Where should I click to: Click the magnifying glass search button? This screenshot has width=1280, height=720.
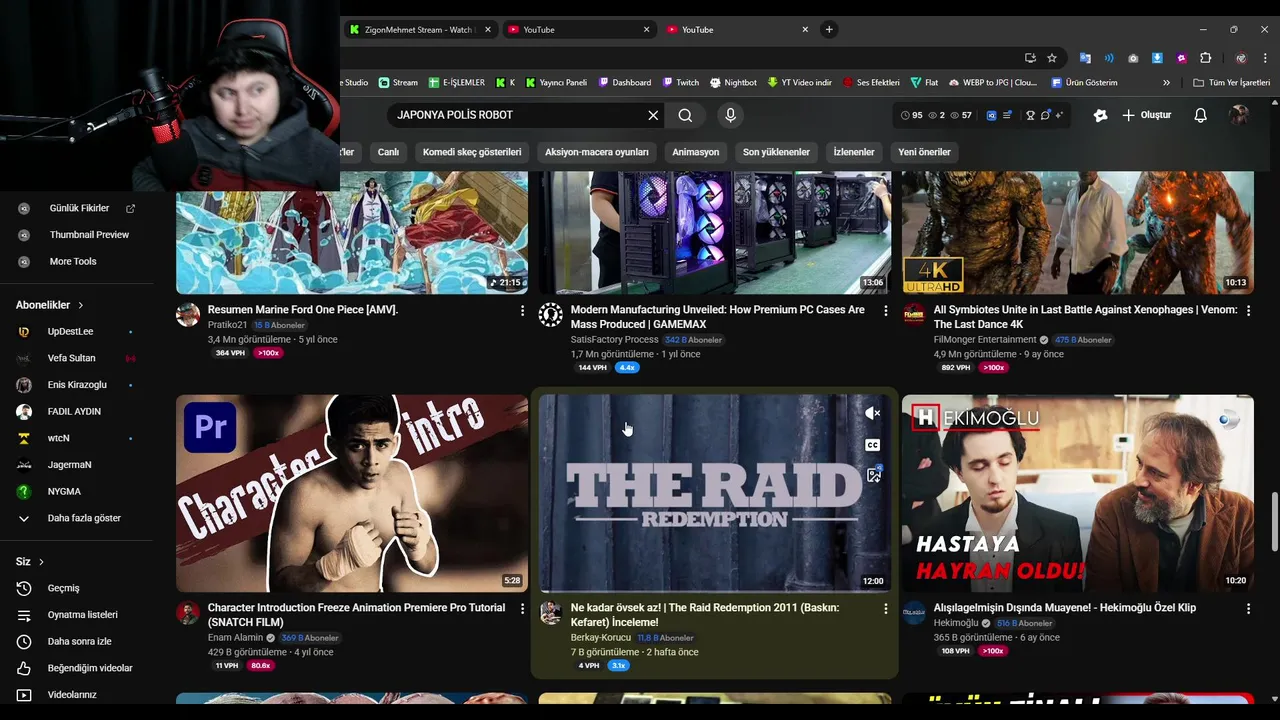685,115
